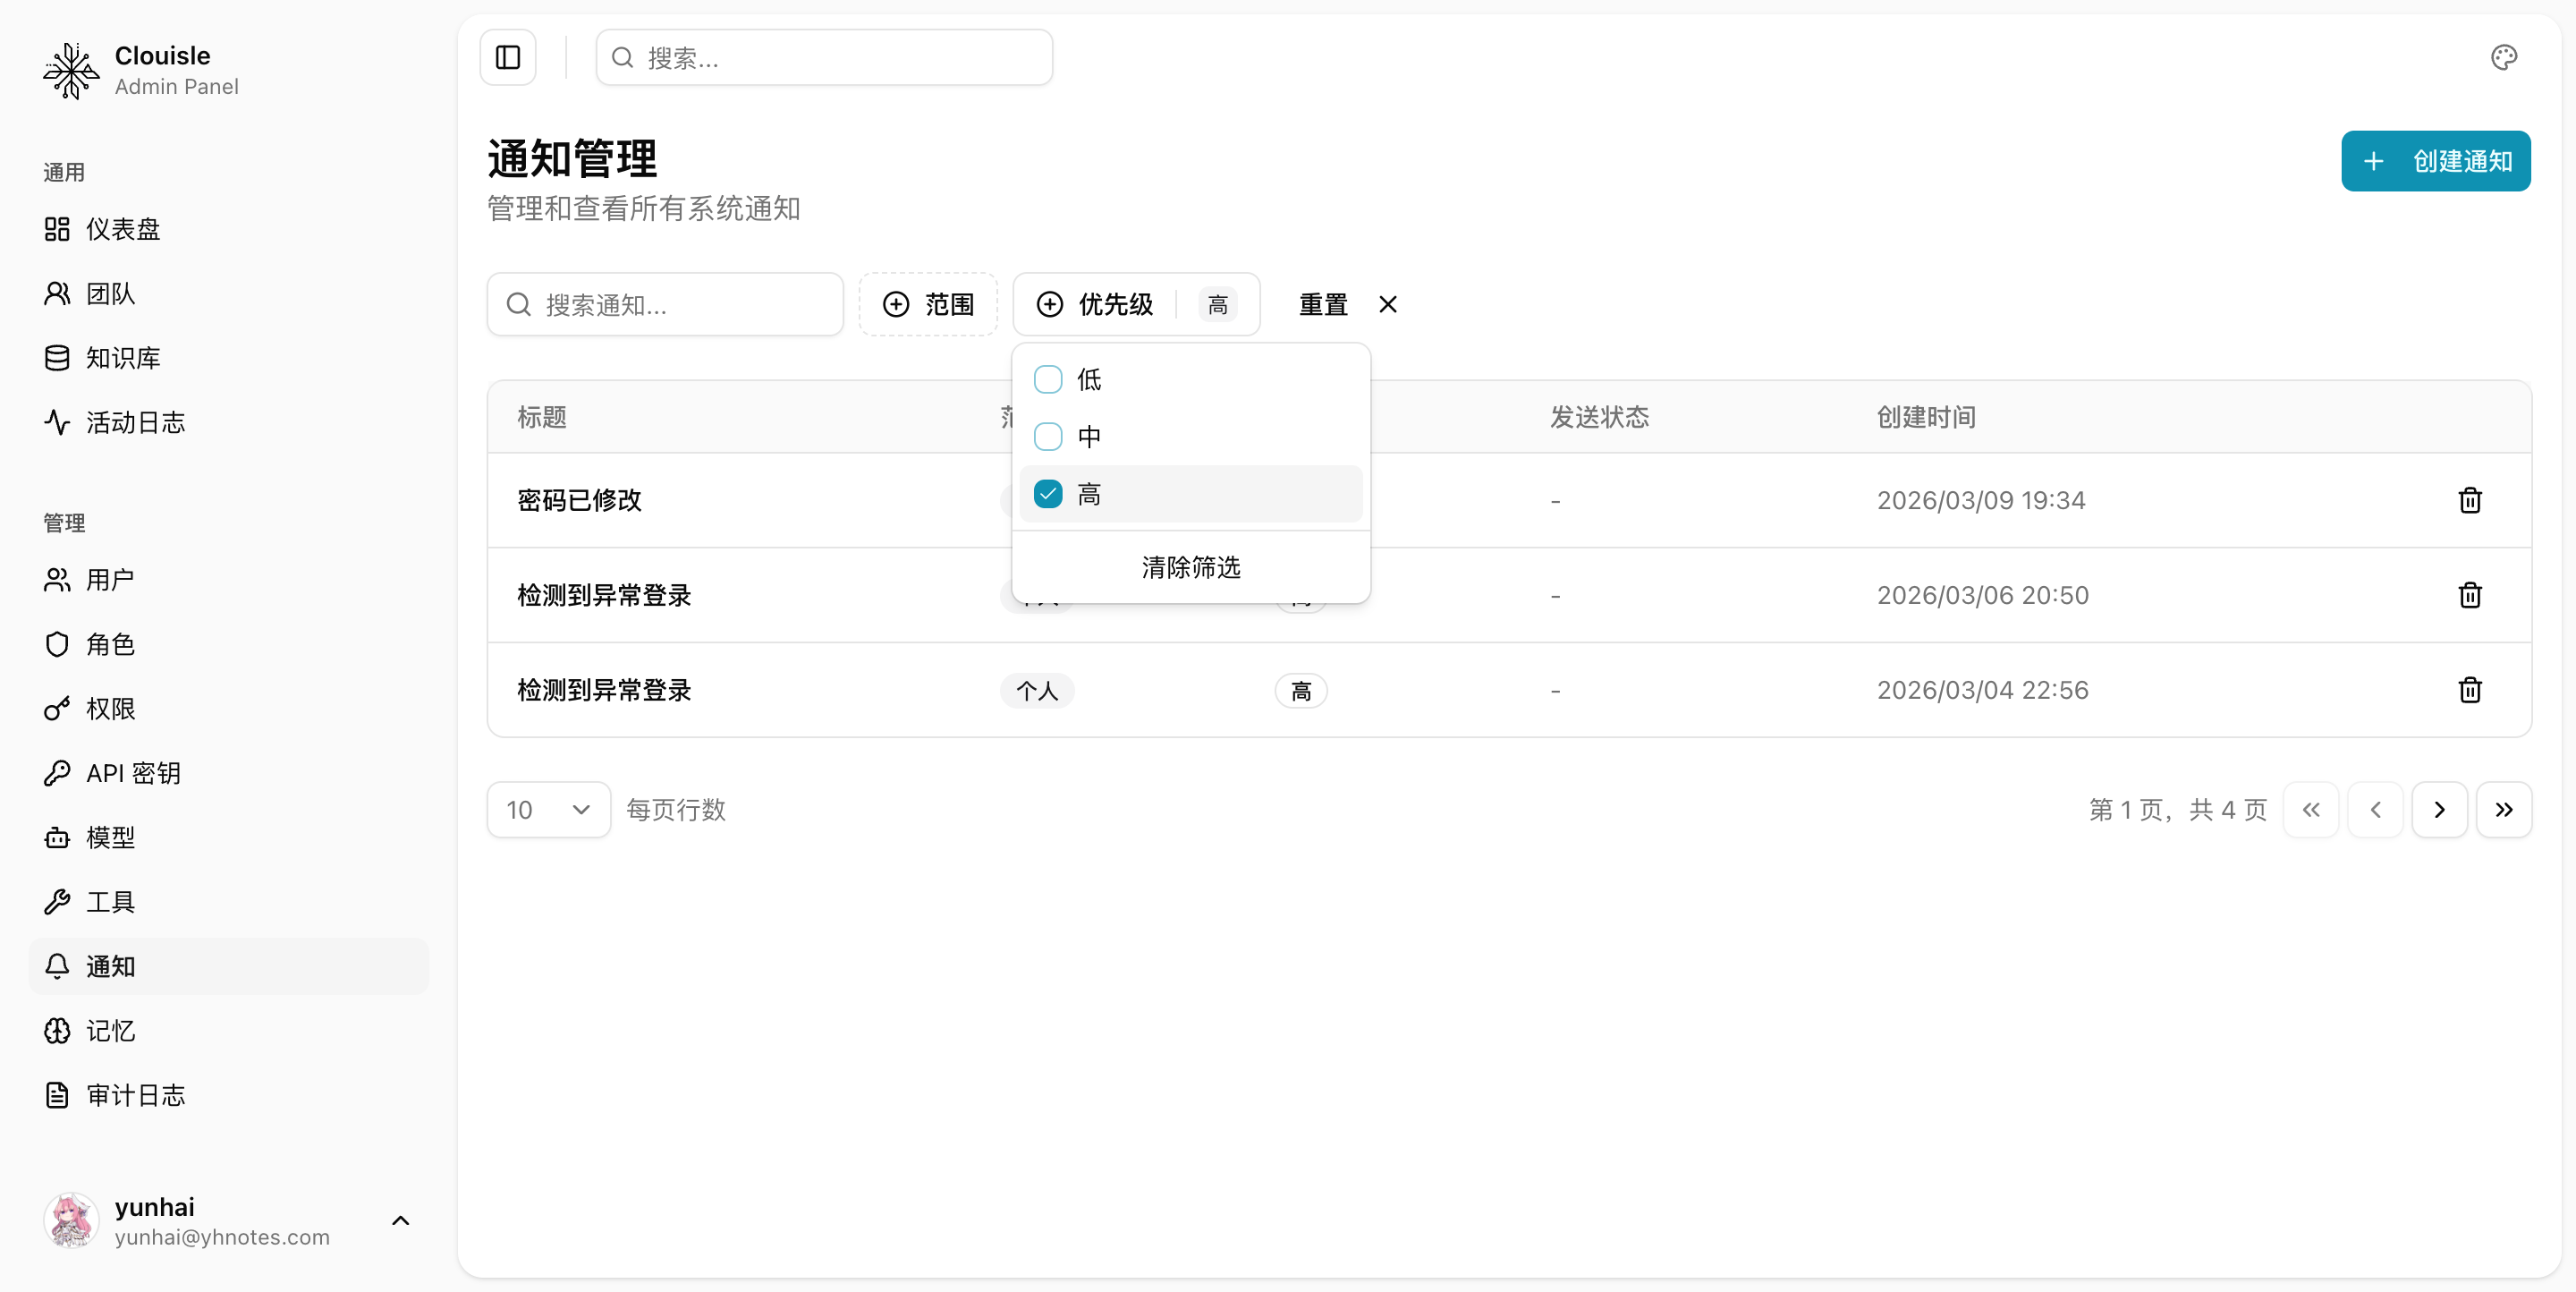
Task: Open the API 密钥 management page
Action: pyautogui.click(x=131, y=773)
